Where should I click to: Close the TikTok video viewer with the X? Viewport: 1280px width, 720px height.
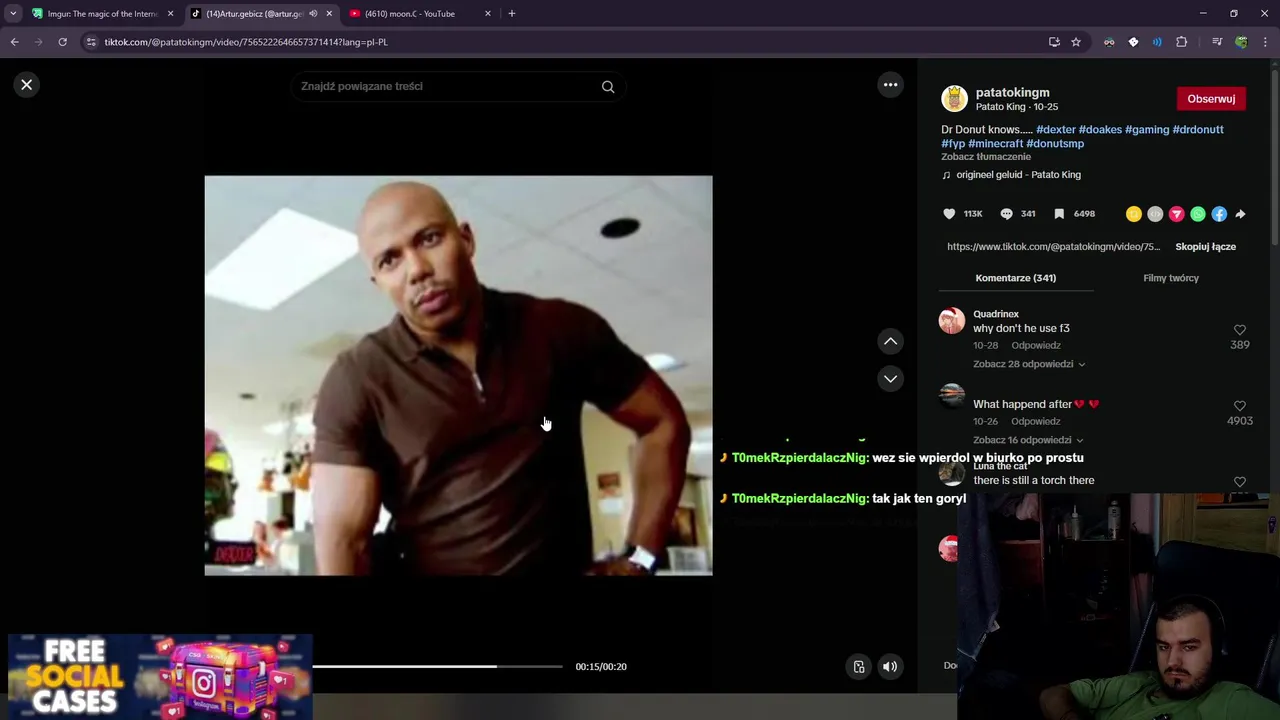[x=27, y=85]
